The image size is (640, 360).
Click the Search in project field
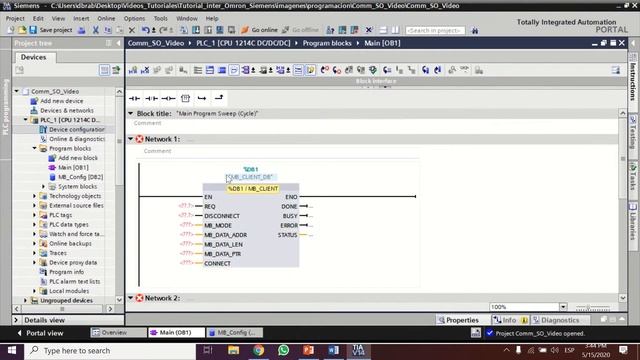[435, 30]
